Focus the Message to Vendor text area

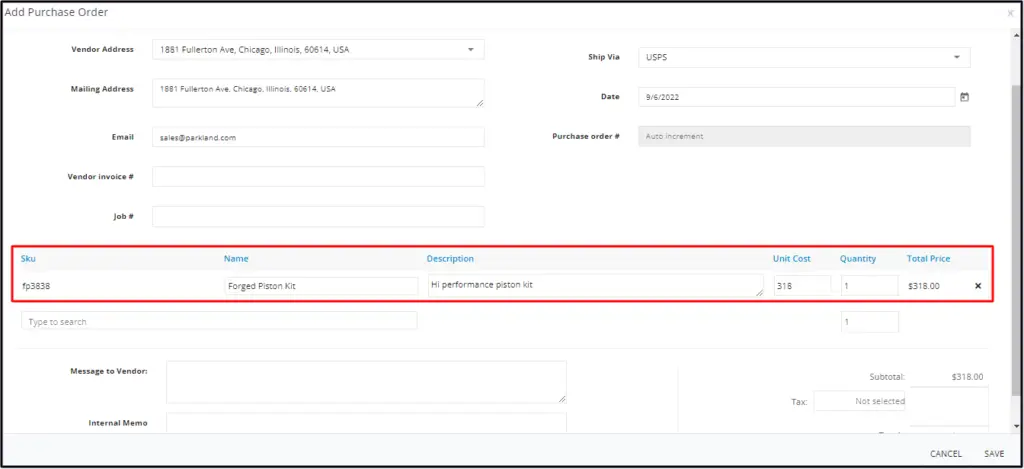[x=366, y=381]
